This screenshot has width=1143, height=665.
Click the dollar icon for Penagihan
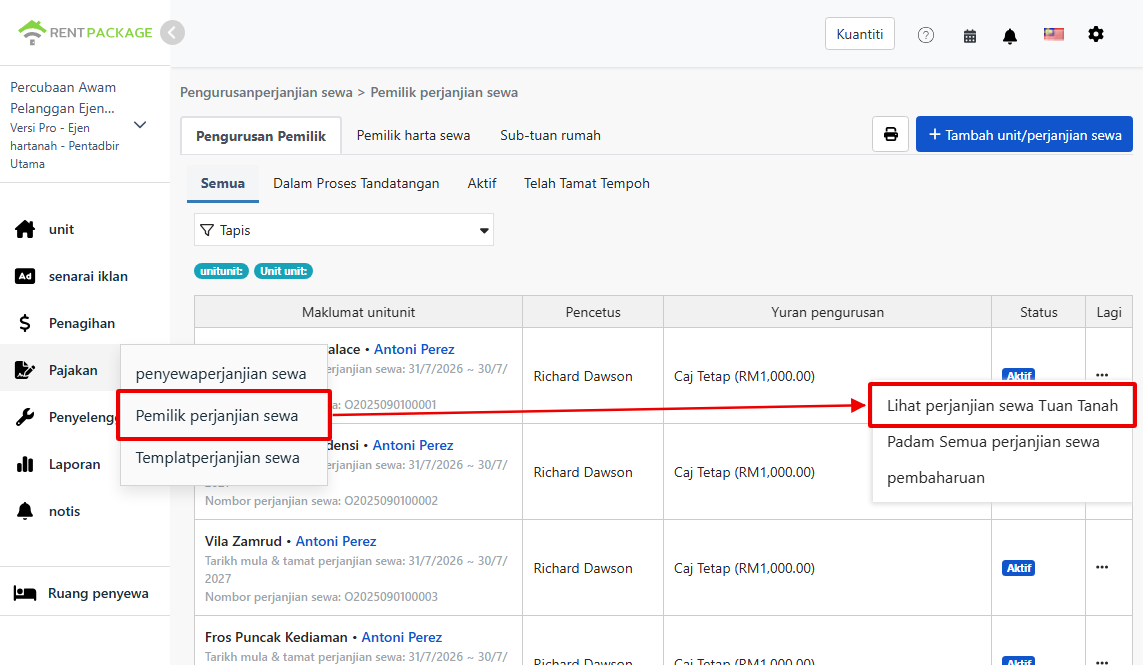tap(25, 323)
